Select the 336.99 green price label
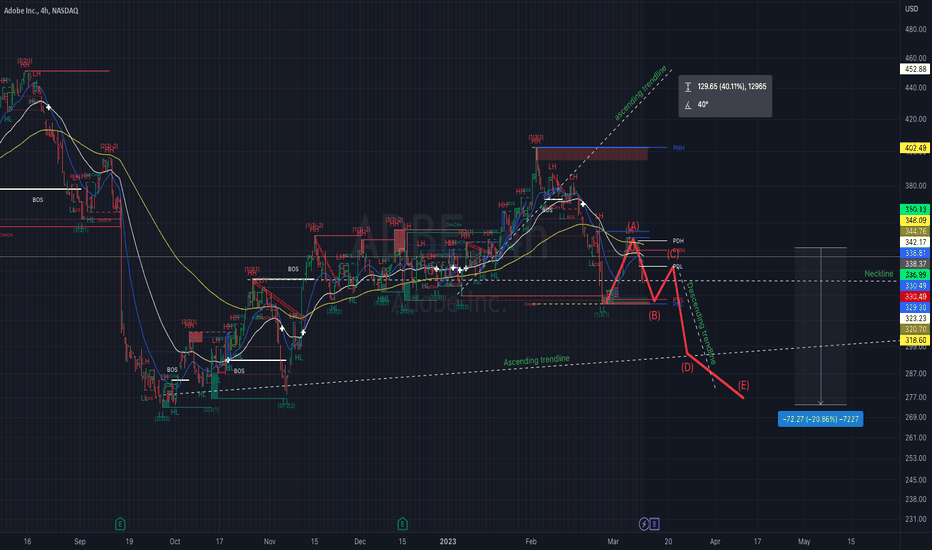 coord(915,275)
